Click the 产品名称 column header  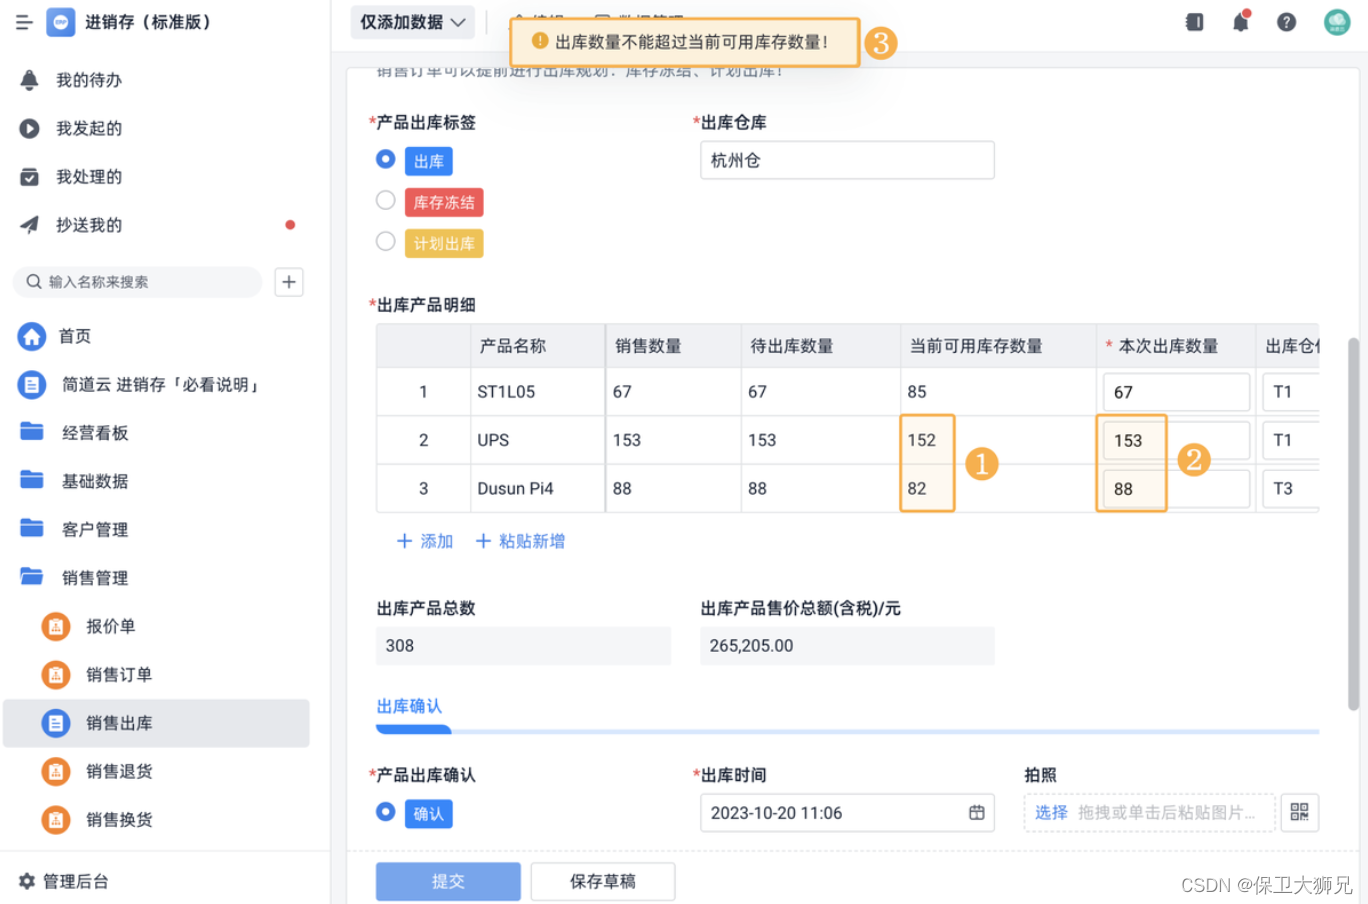coord(538,346)
